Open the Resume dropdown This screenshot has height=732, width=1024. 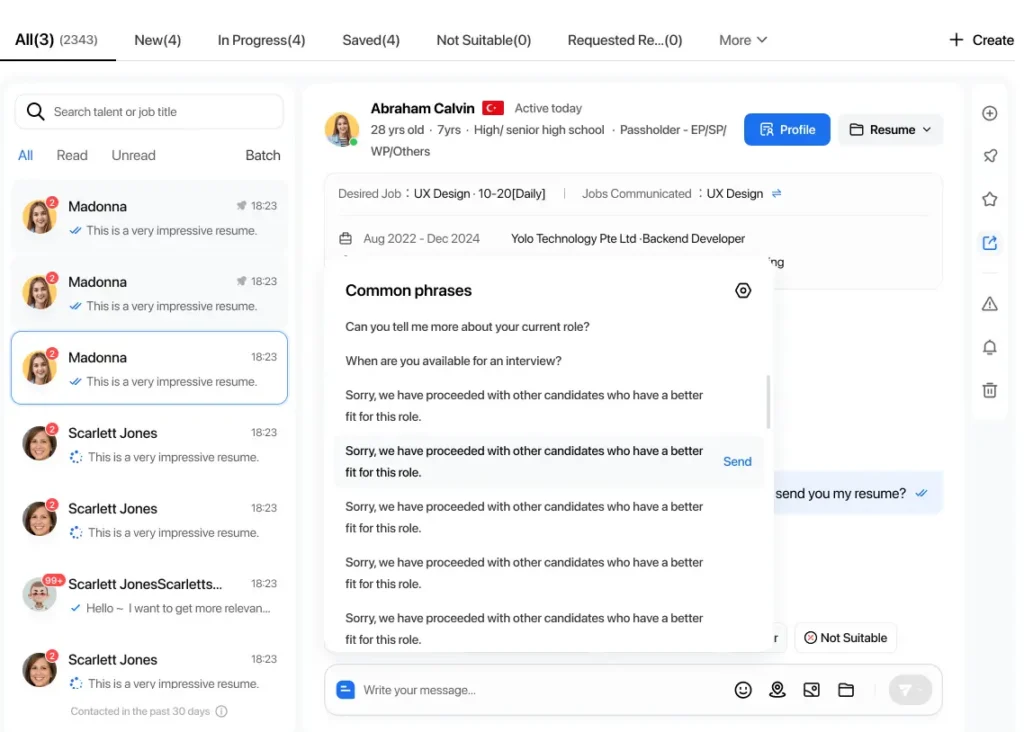[x=890, y=129]
